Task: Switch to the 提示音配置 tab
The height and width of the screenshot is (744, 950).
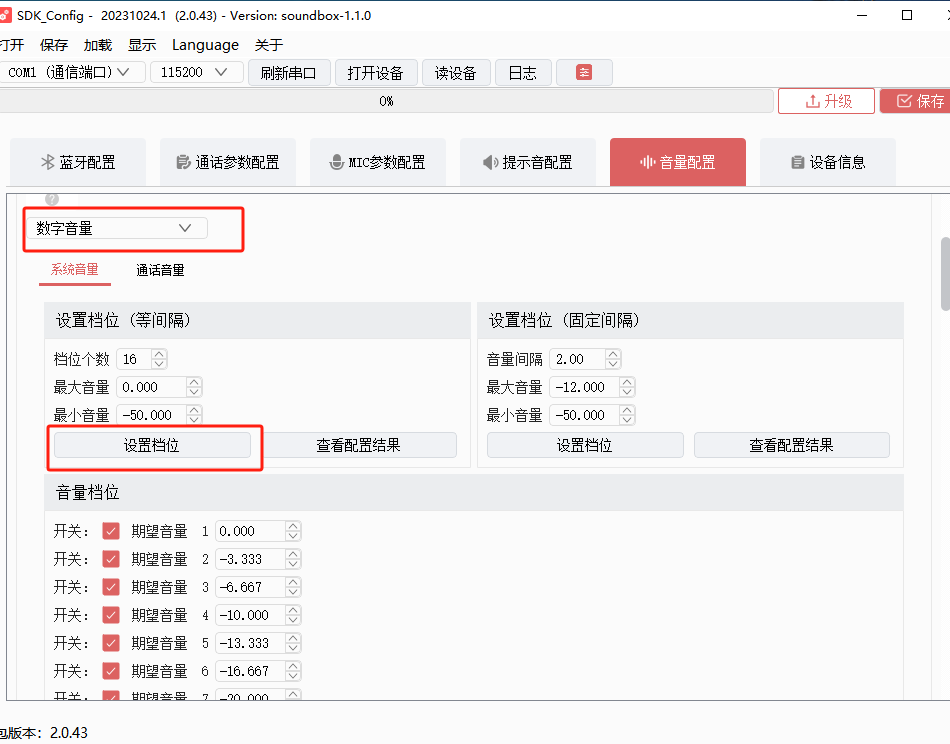Action: pyautogui.click(x=528, y=162)
